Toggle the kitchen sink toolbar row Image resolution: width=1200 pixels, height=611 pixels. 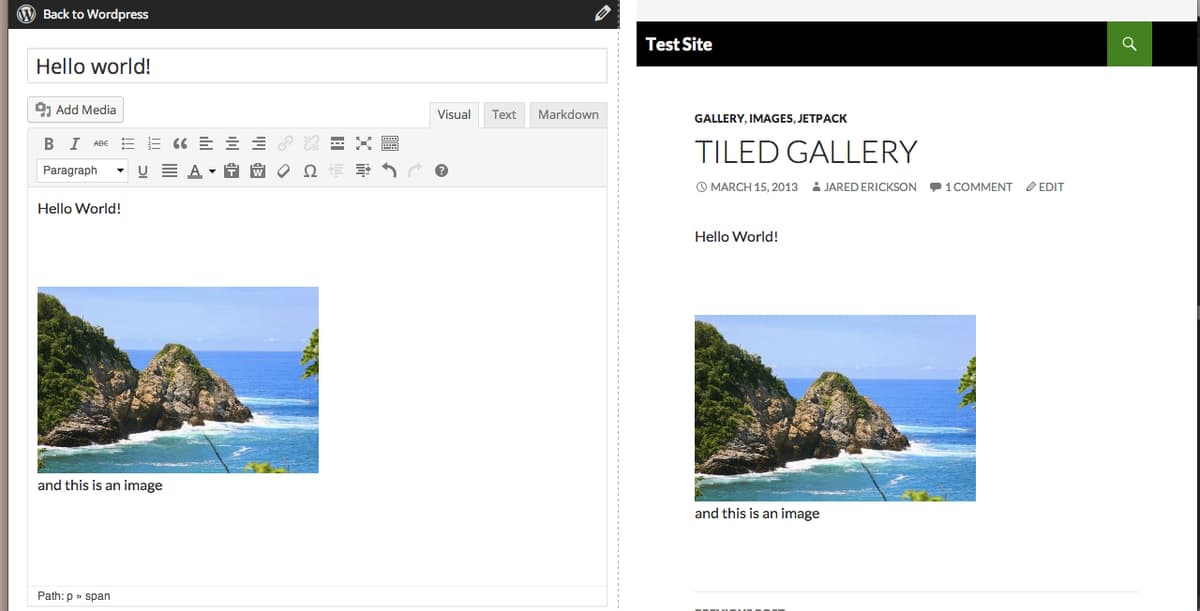pyautogui.click(x=390, y=143)
